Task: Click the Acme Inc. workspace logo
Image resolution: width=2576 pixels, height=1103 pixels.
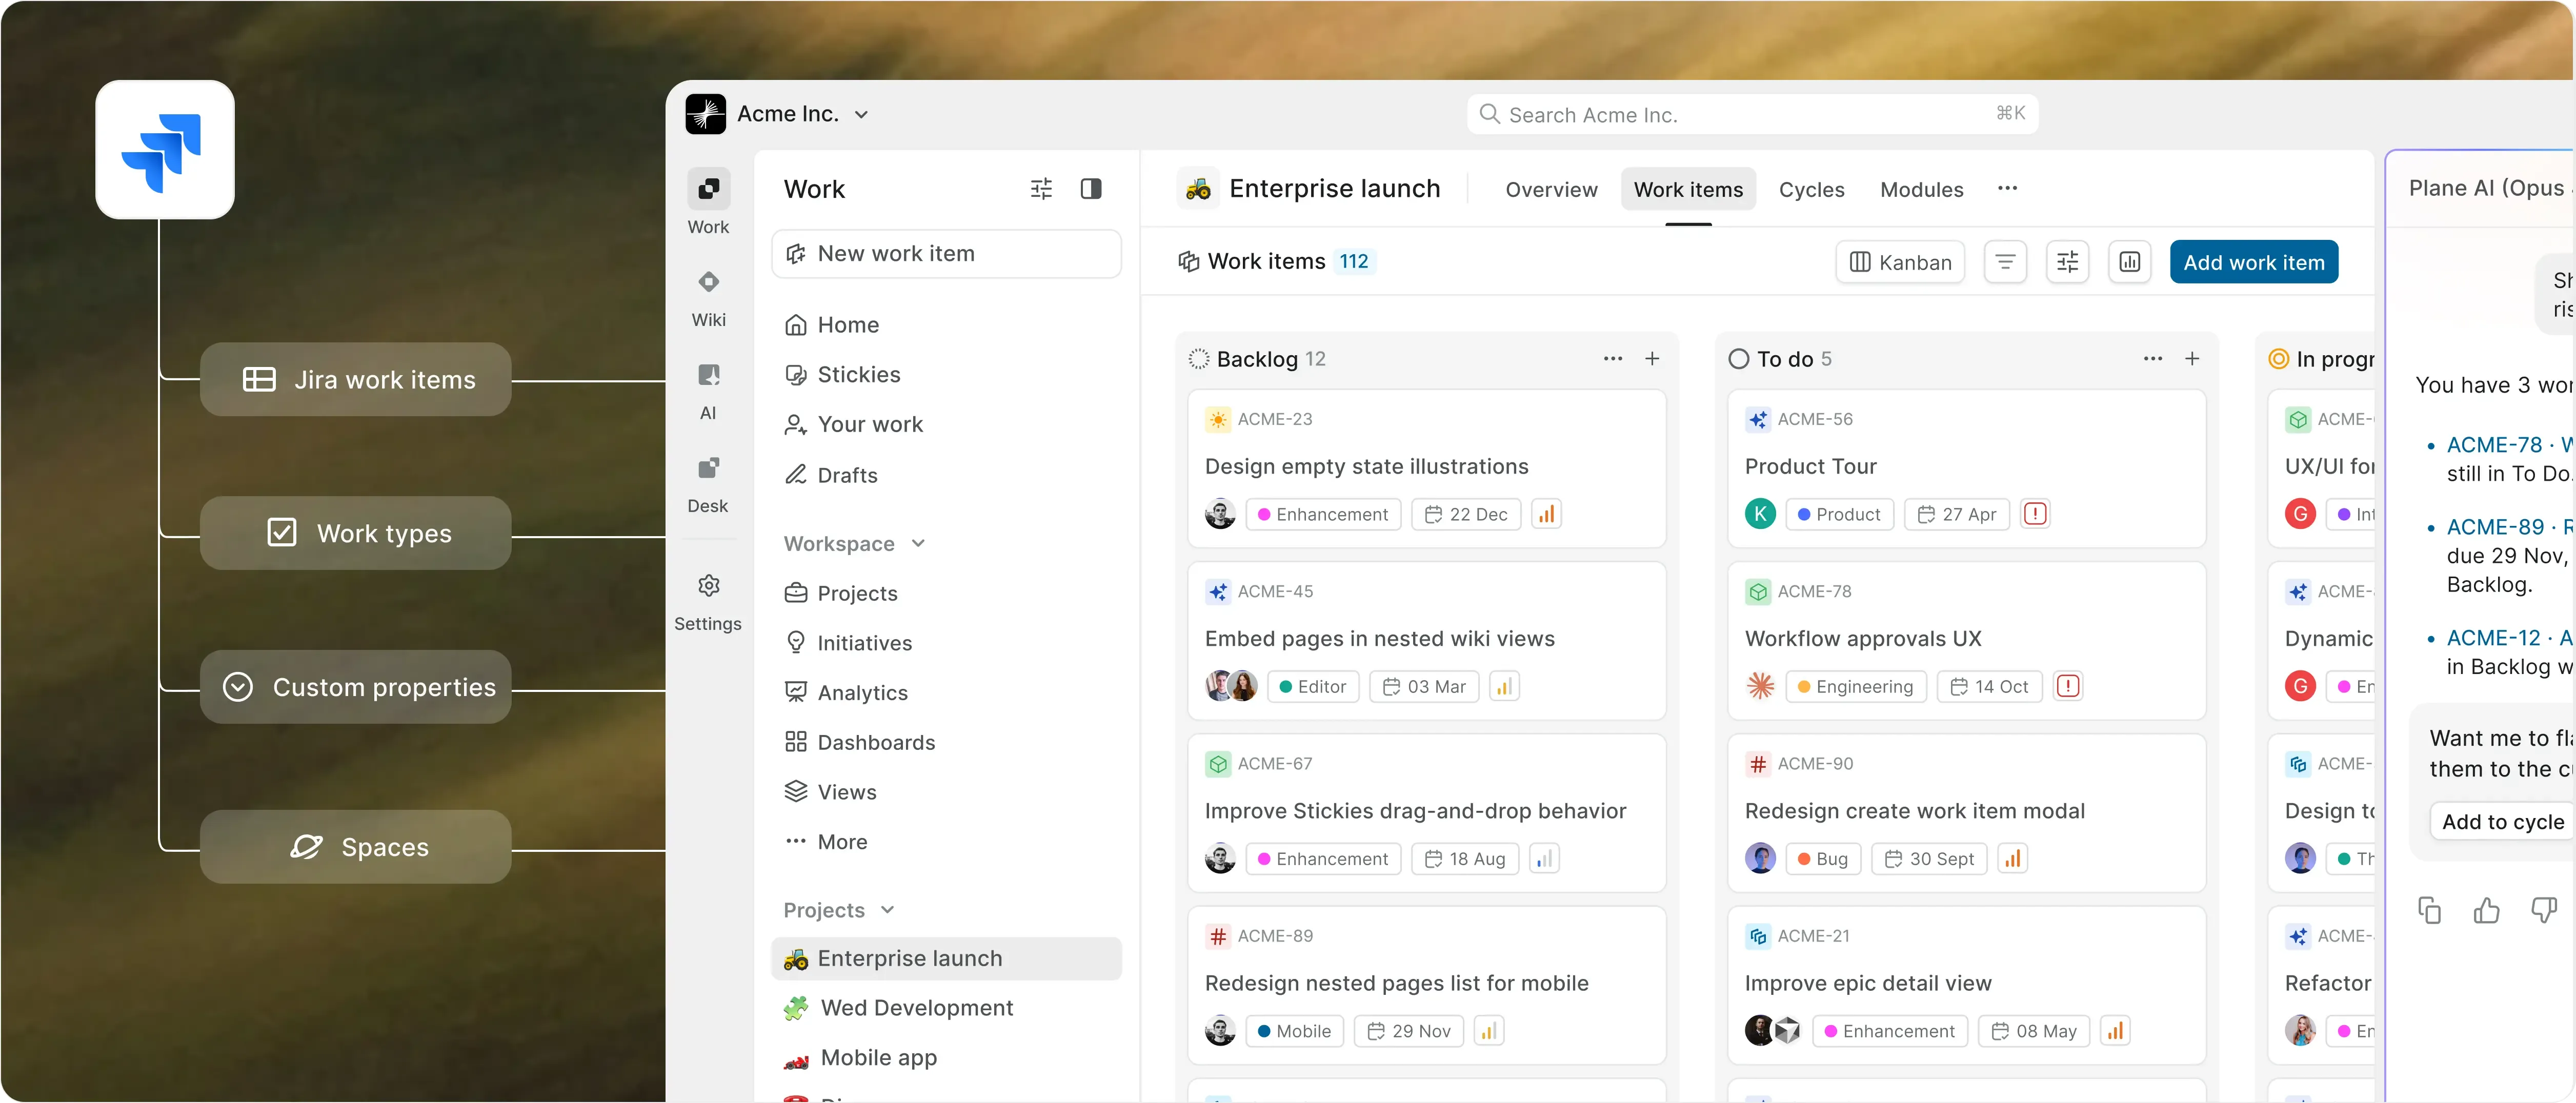Action: 706,114
